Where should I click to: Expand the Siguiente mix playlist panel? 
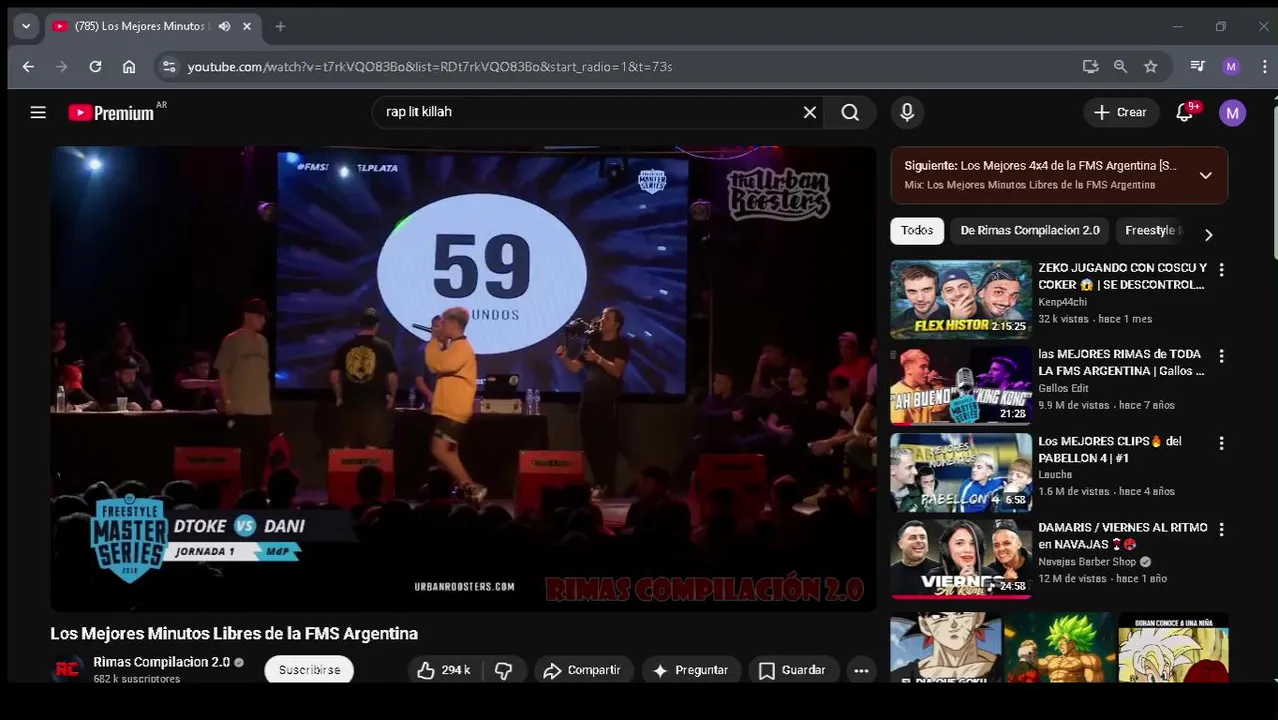[1205, 175]
